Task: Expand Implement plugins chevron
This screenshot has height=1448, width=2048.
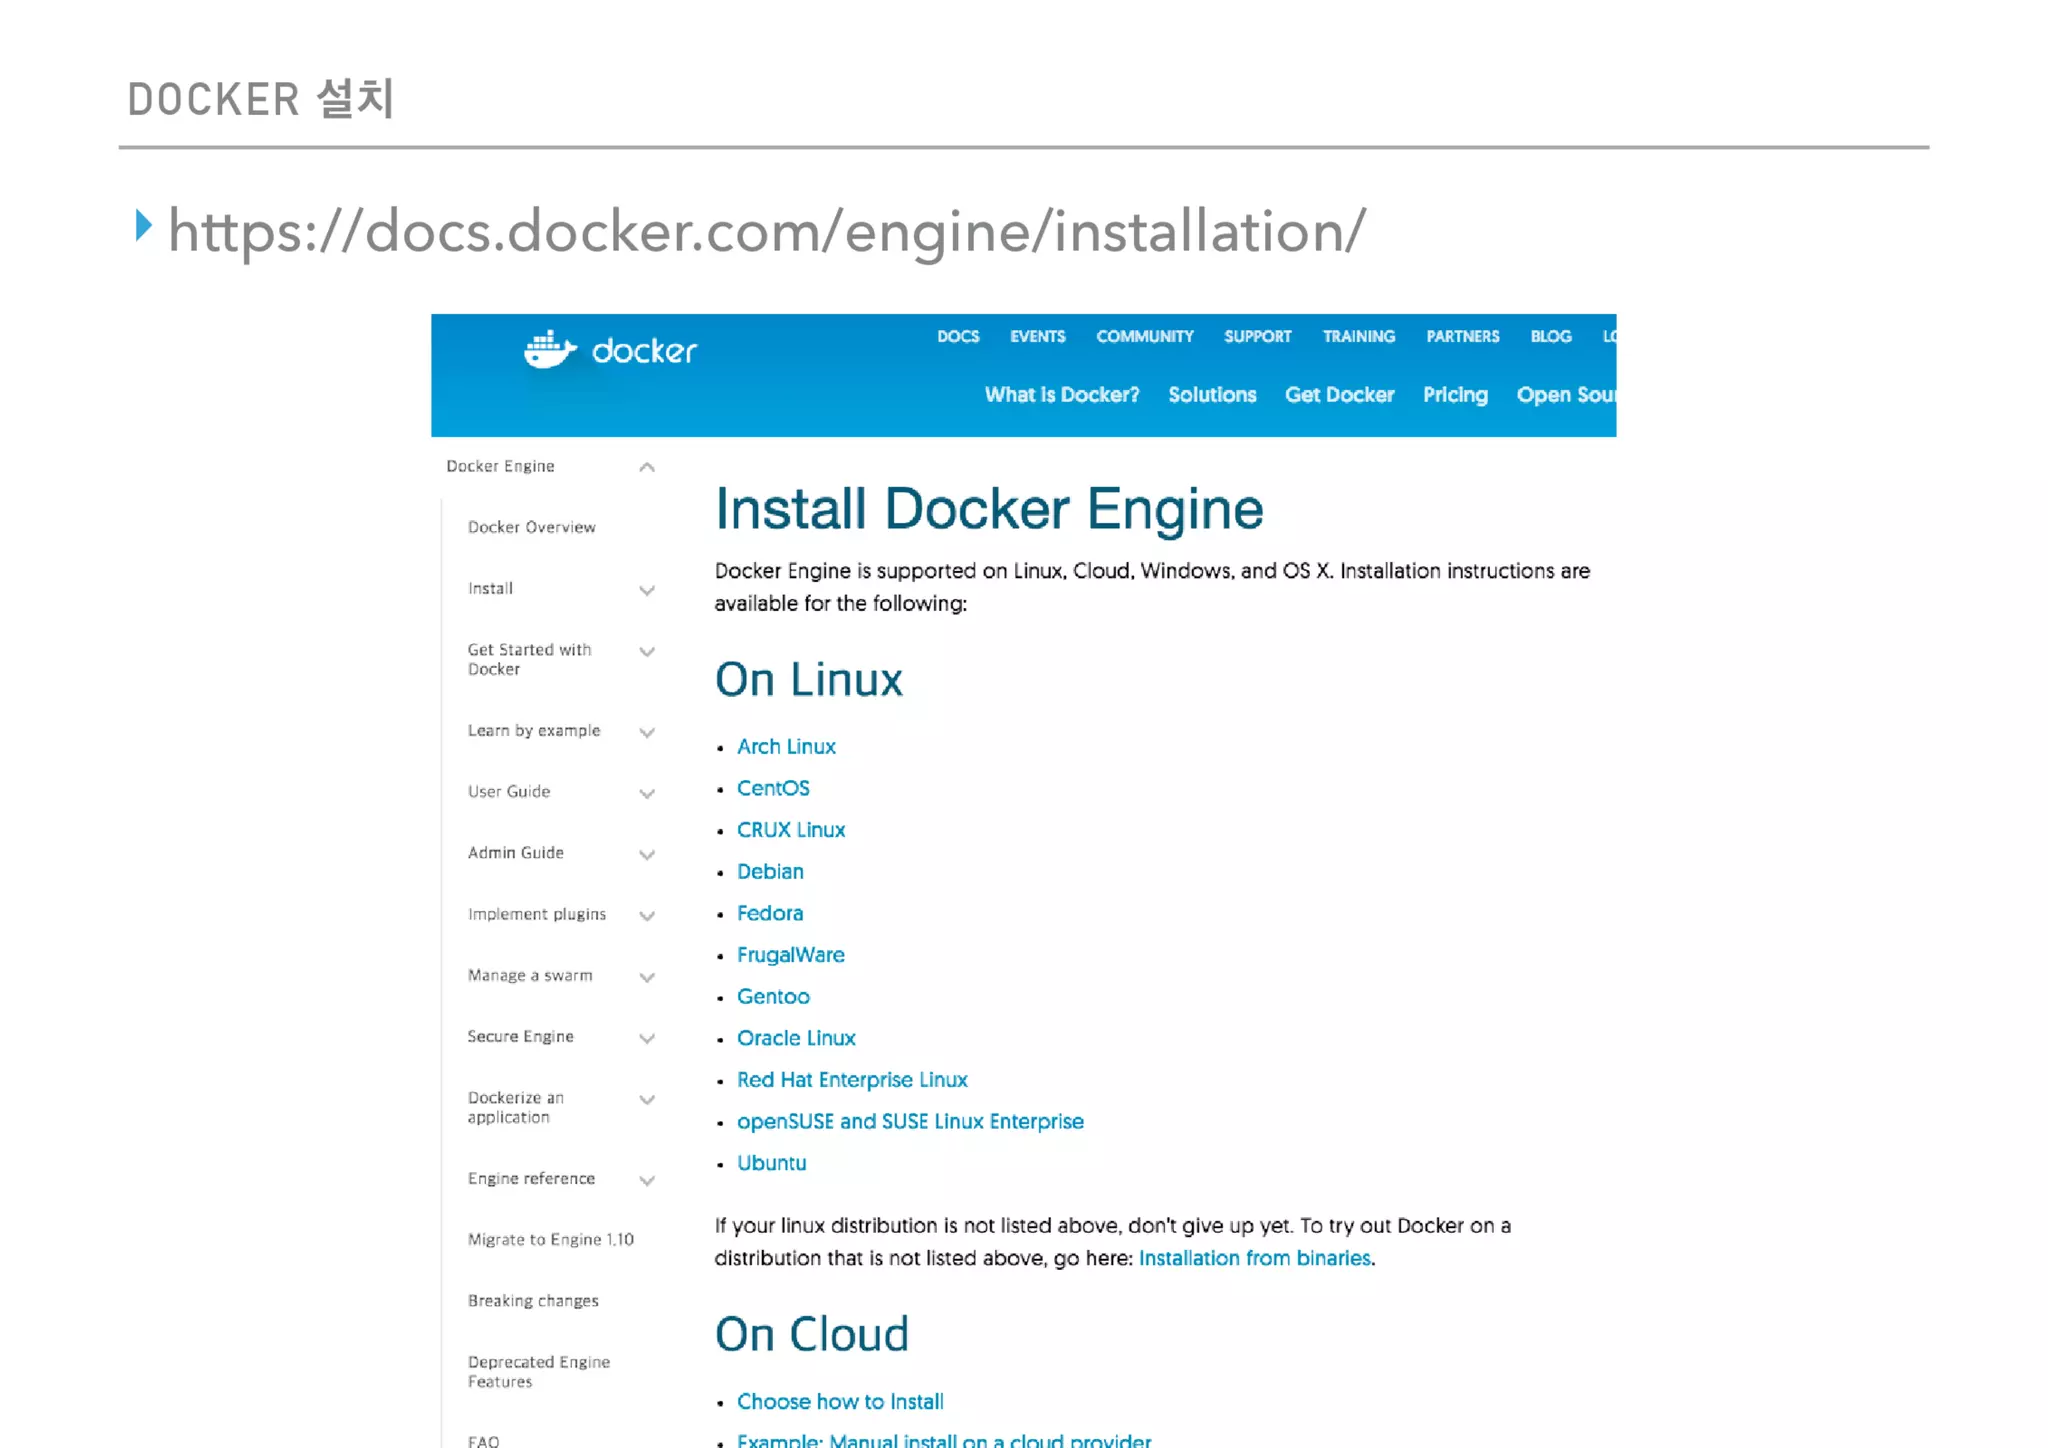Action: point(647,916)
